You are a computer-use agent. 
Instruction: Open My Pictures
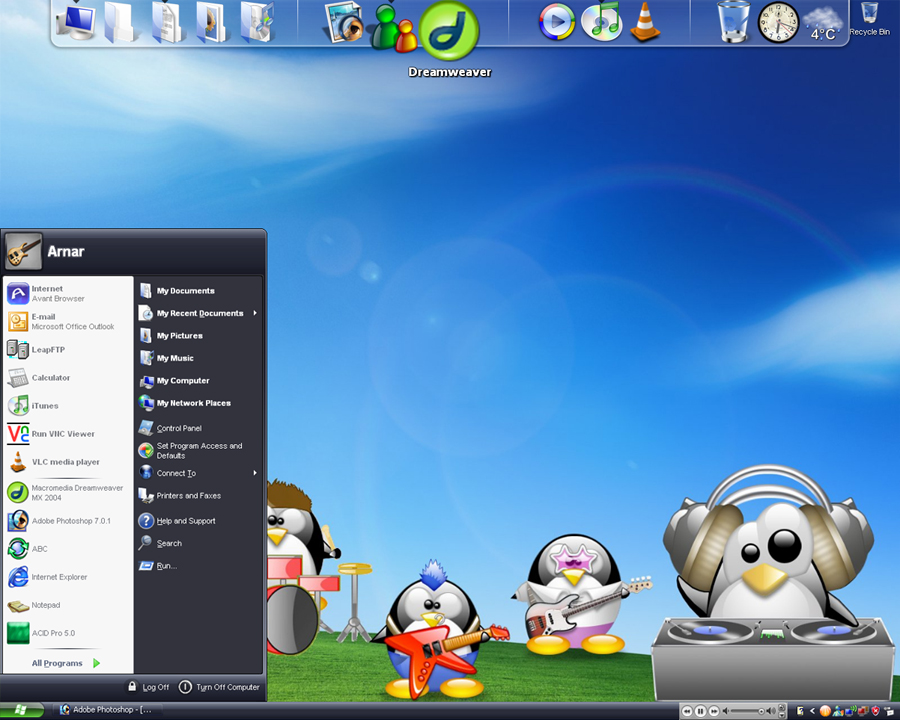click(198, 335)
